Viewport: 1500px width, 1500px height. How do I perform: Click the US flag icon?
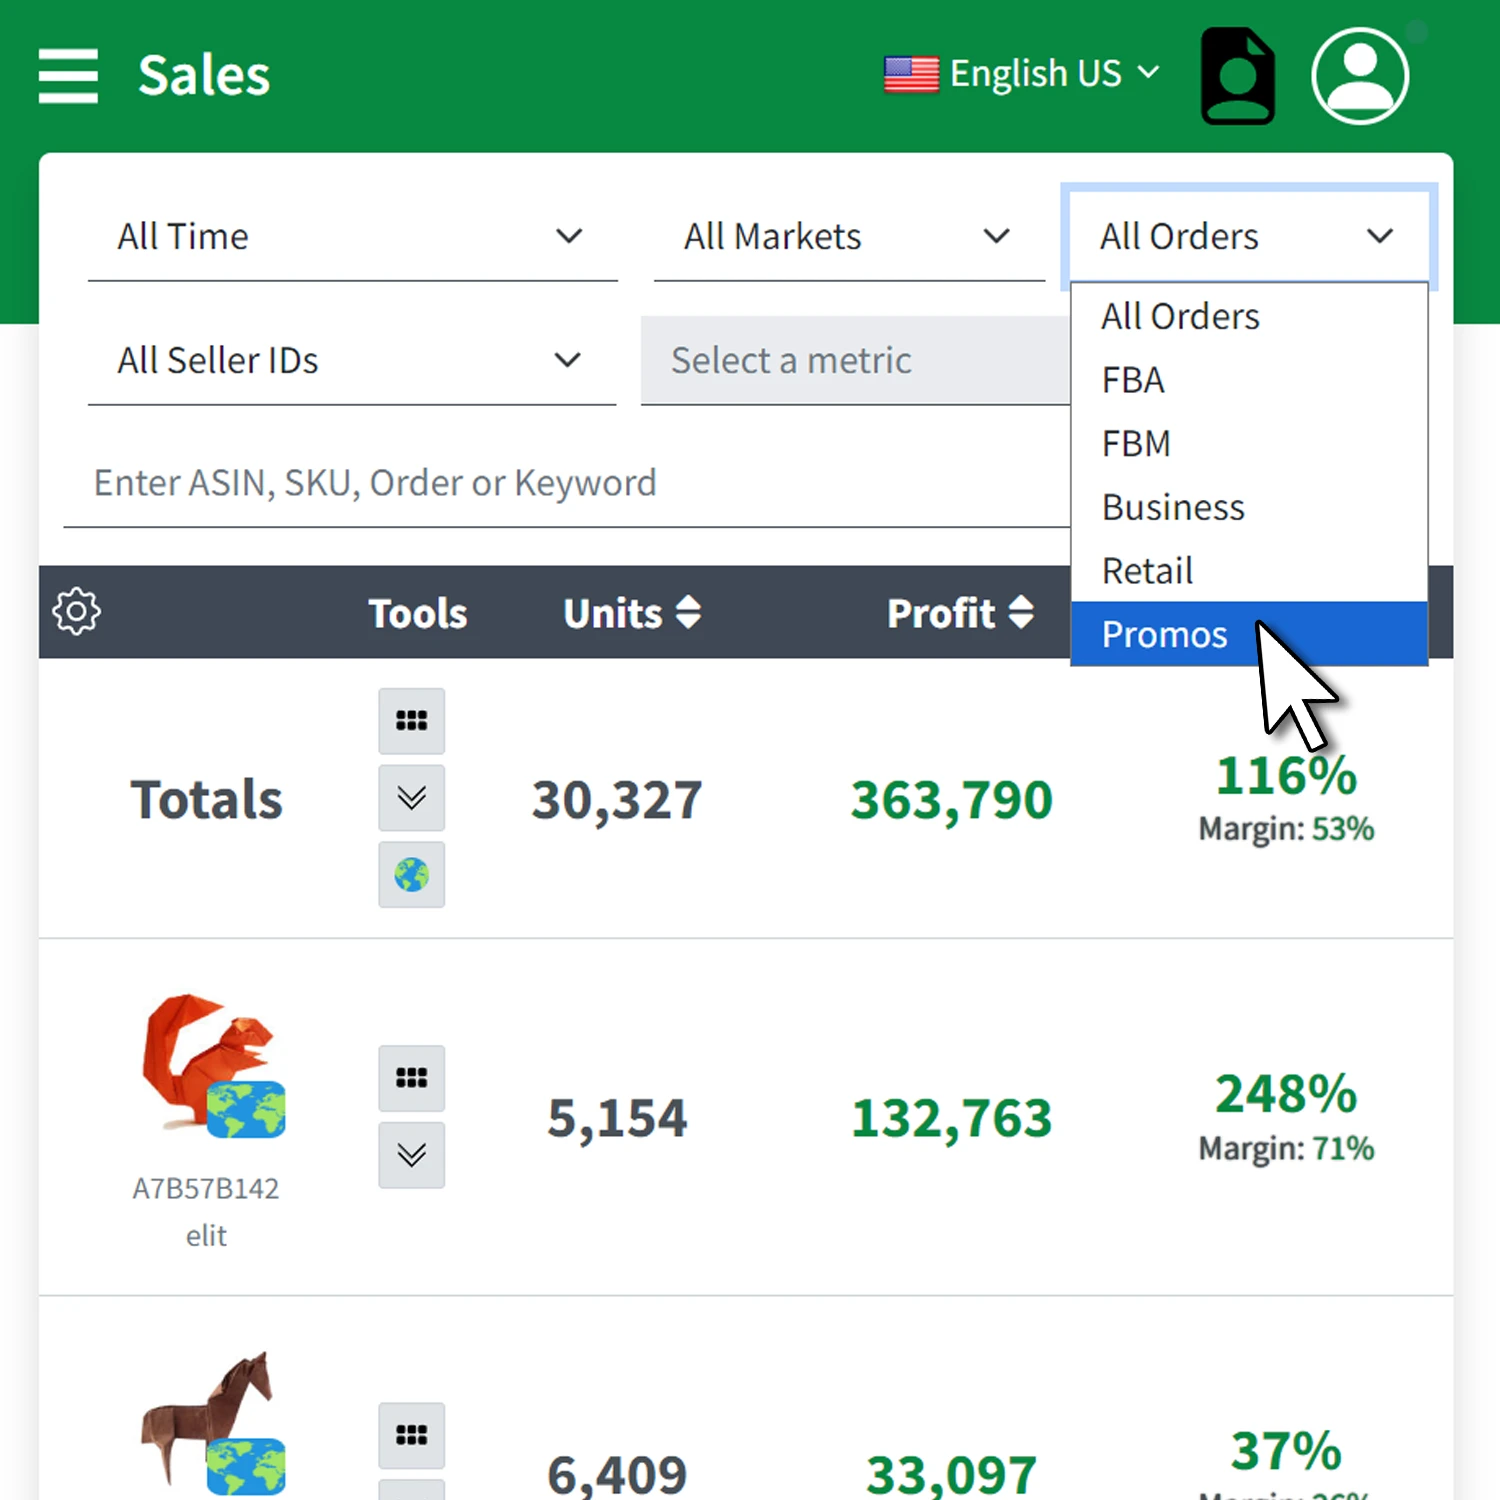tap(911, 74)
